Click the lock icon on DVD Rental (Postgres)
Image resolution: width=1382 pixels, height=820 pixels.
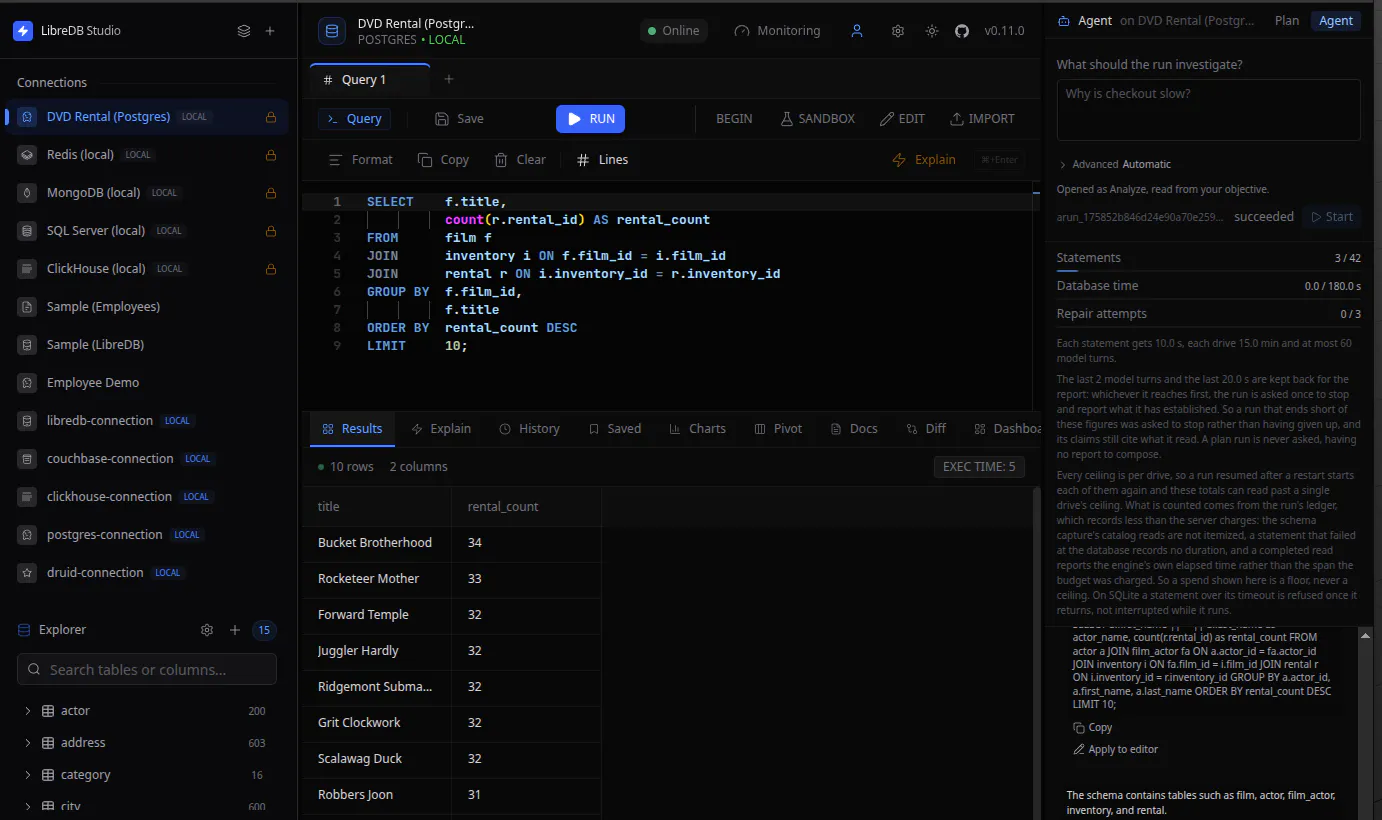(270, 117)
